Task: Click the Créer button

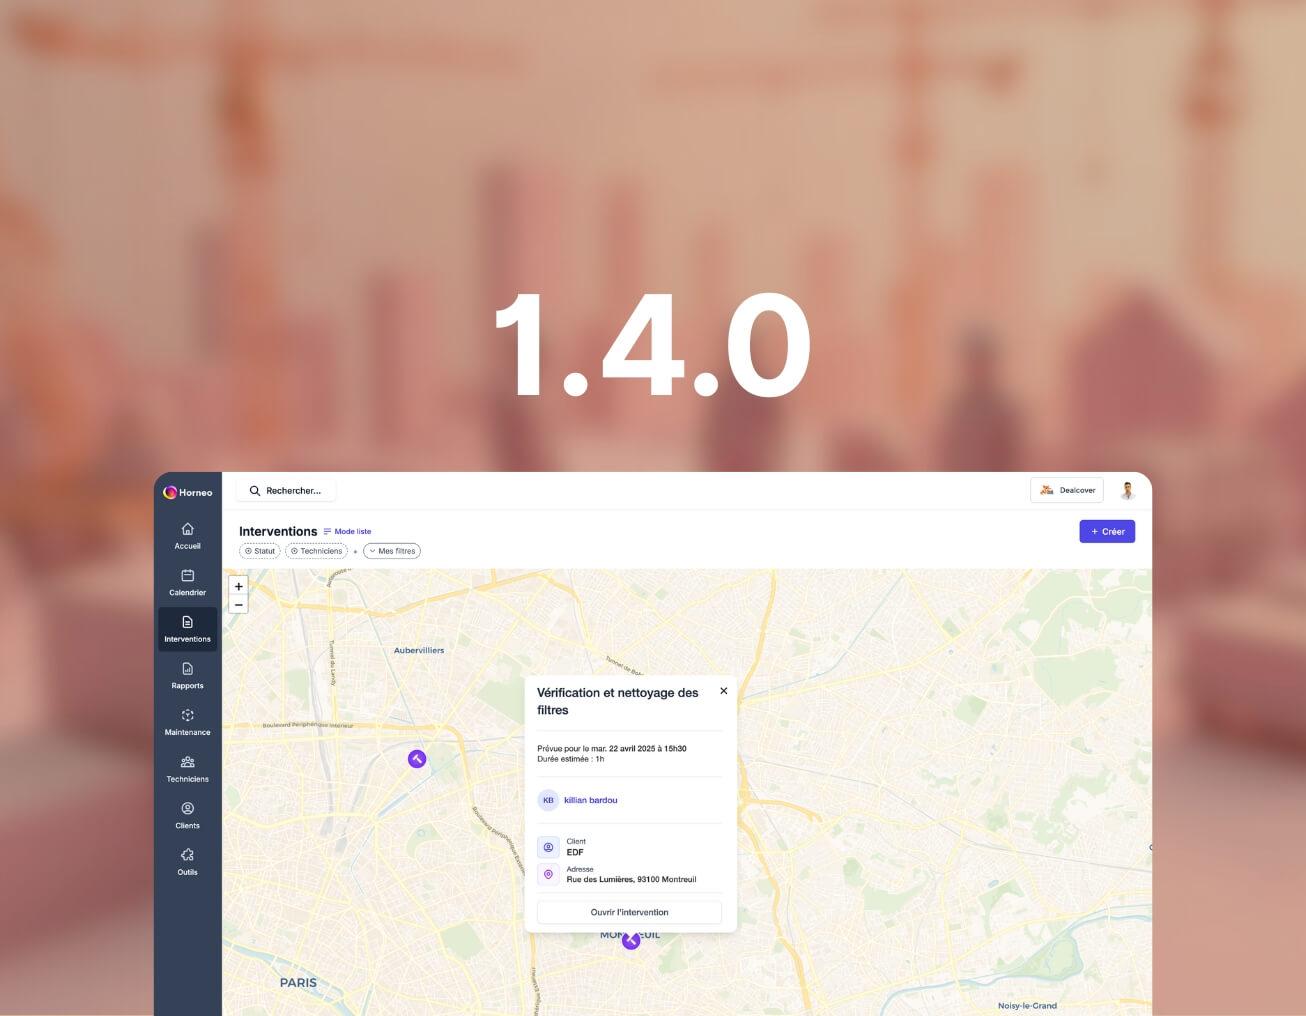Action: [x=1107, y=532]
